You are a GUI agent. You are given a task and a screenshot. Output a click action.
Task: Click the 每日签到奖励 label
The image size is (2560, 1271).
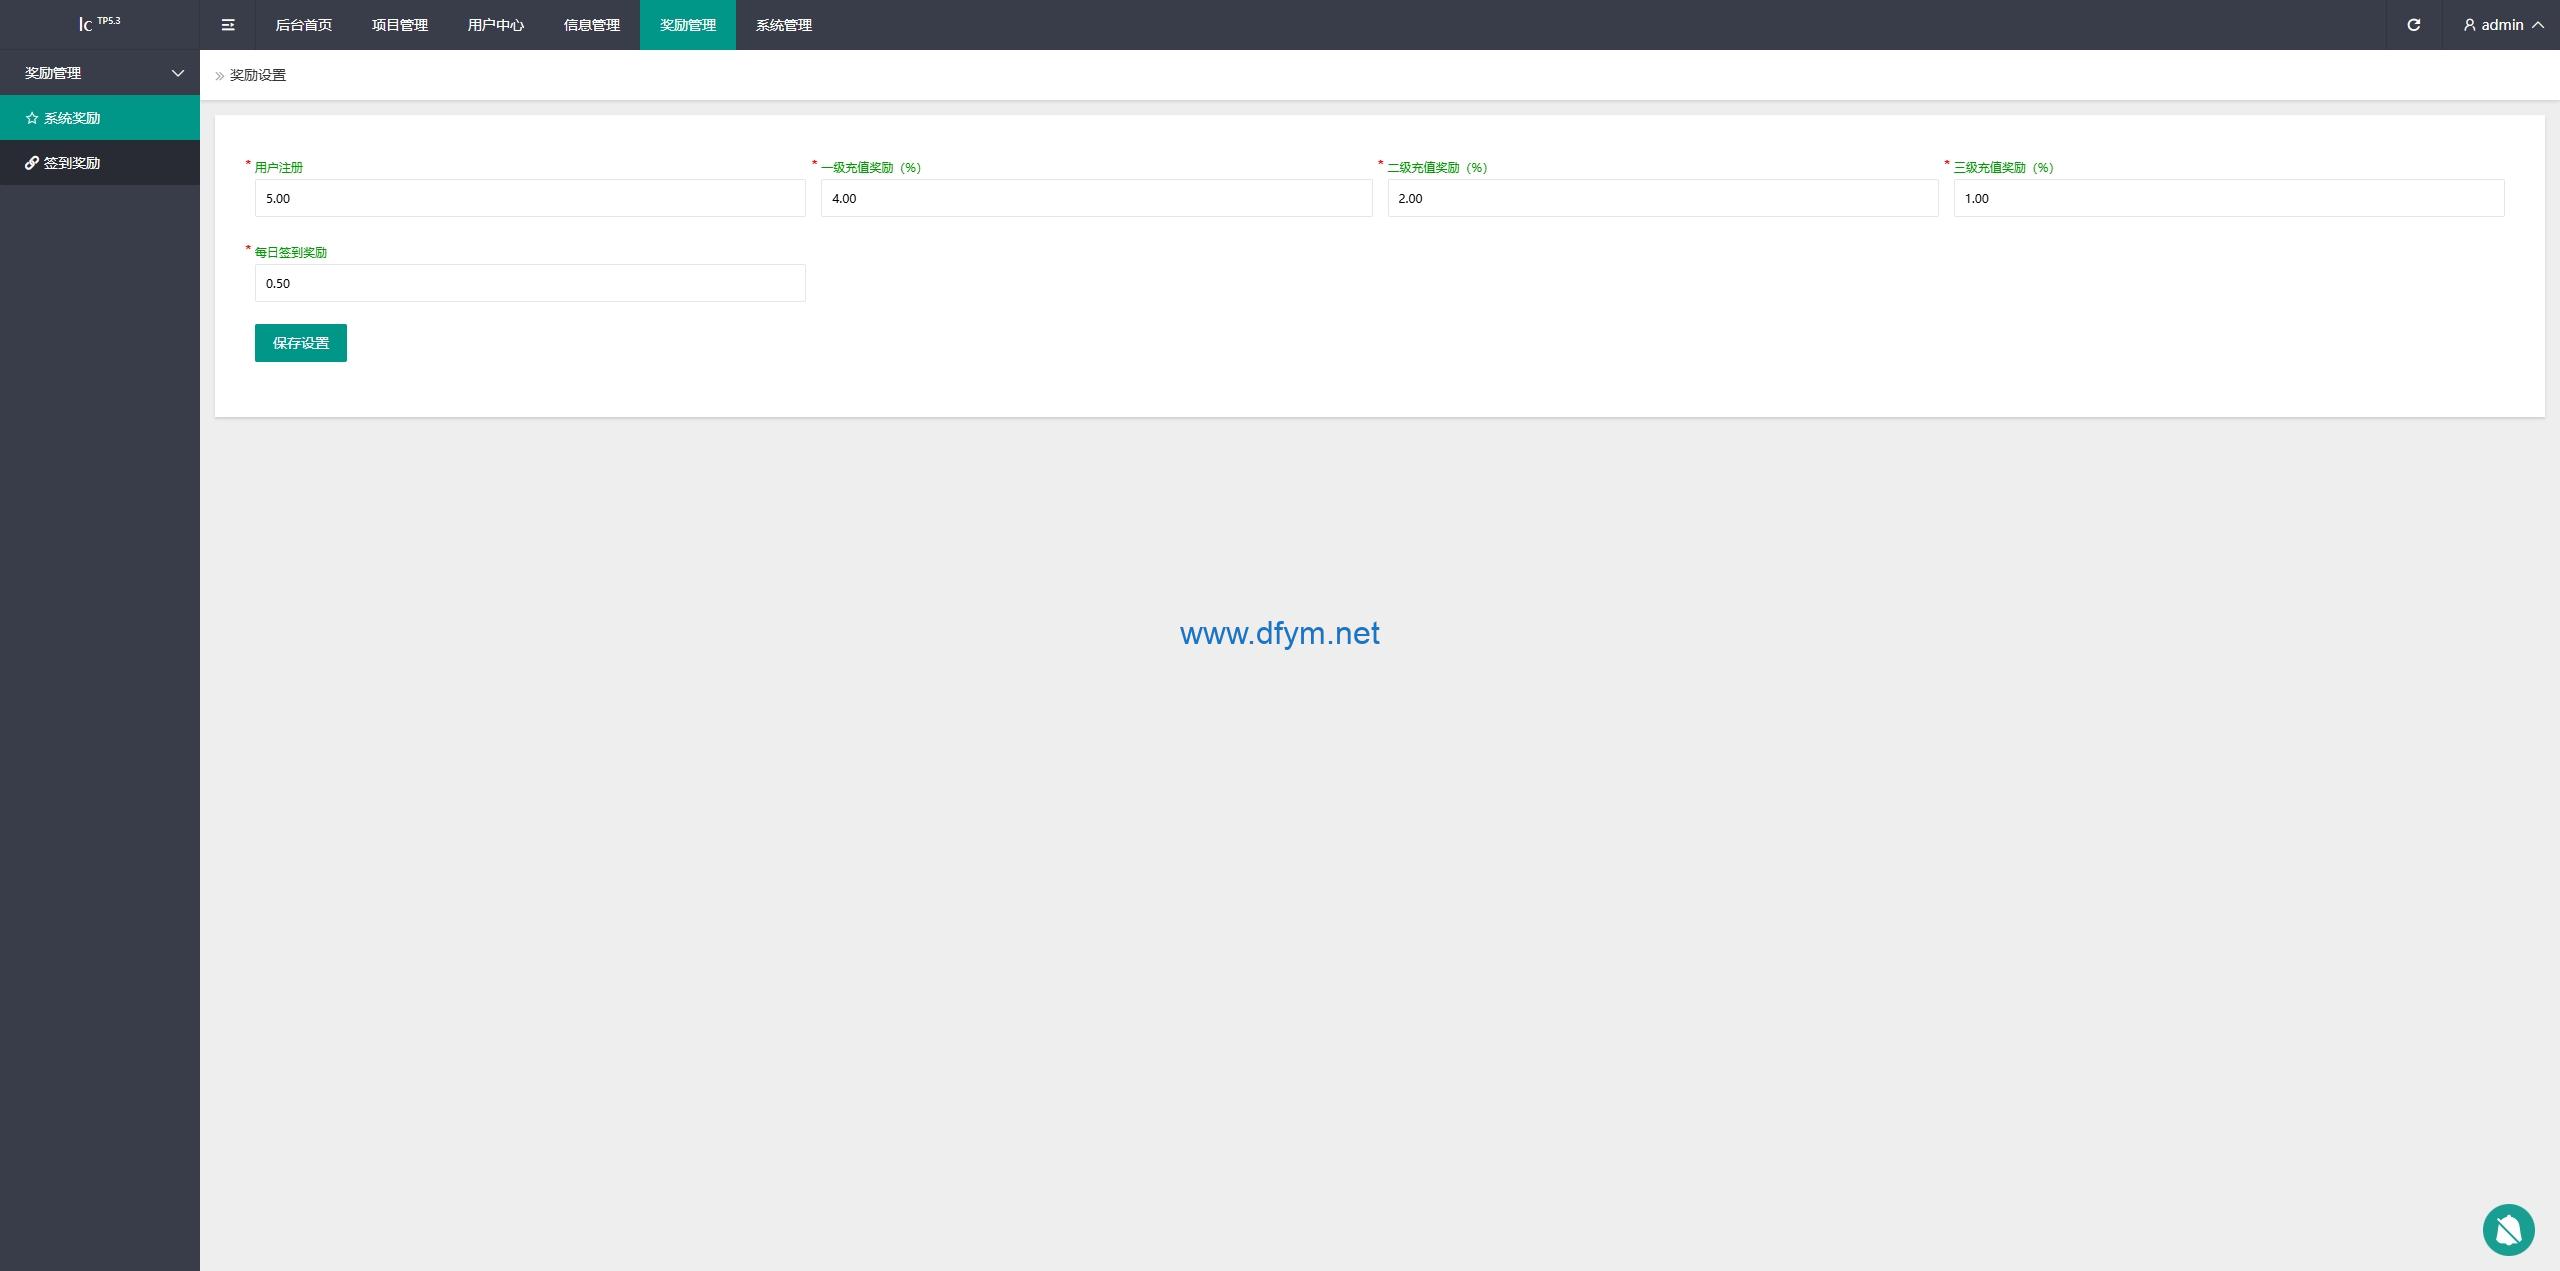291,253
